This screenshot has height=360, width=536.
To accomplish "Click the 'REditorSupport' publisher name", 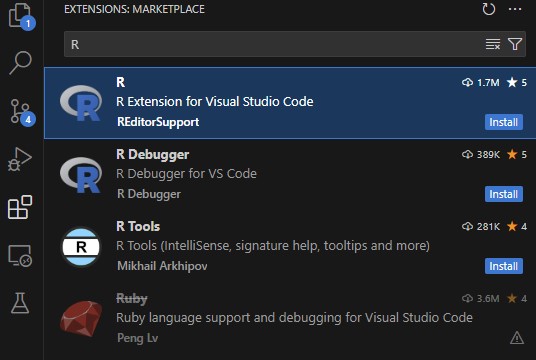I will (x=158, y=122).
